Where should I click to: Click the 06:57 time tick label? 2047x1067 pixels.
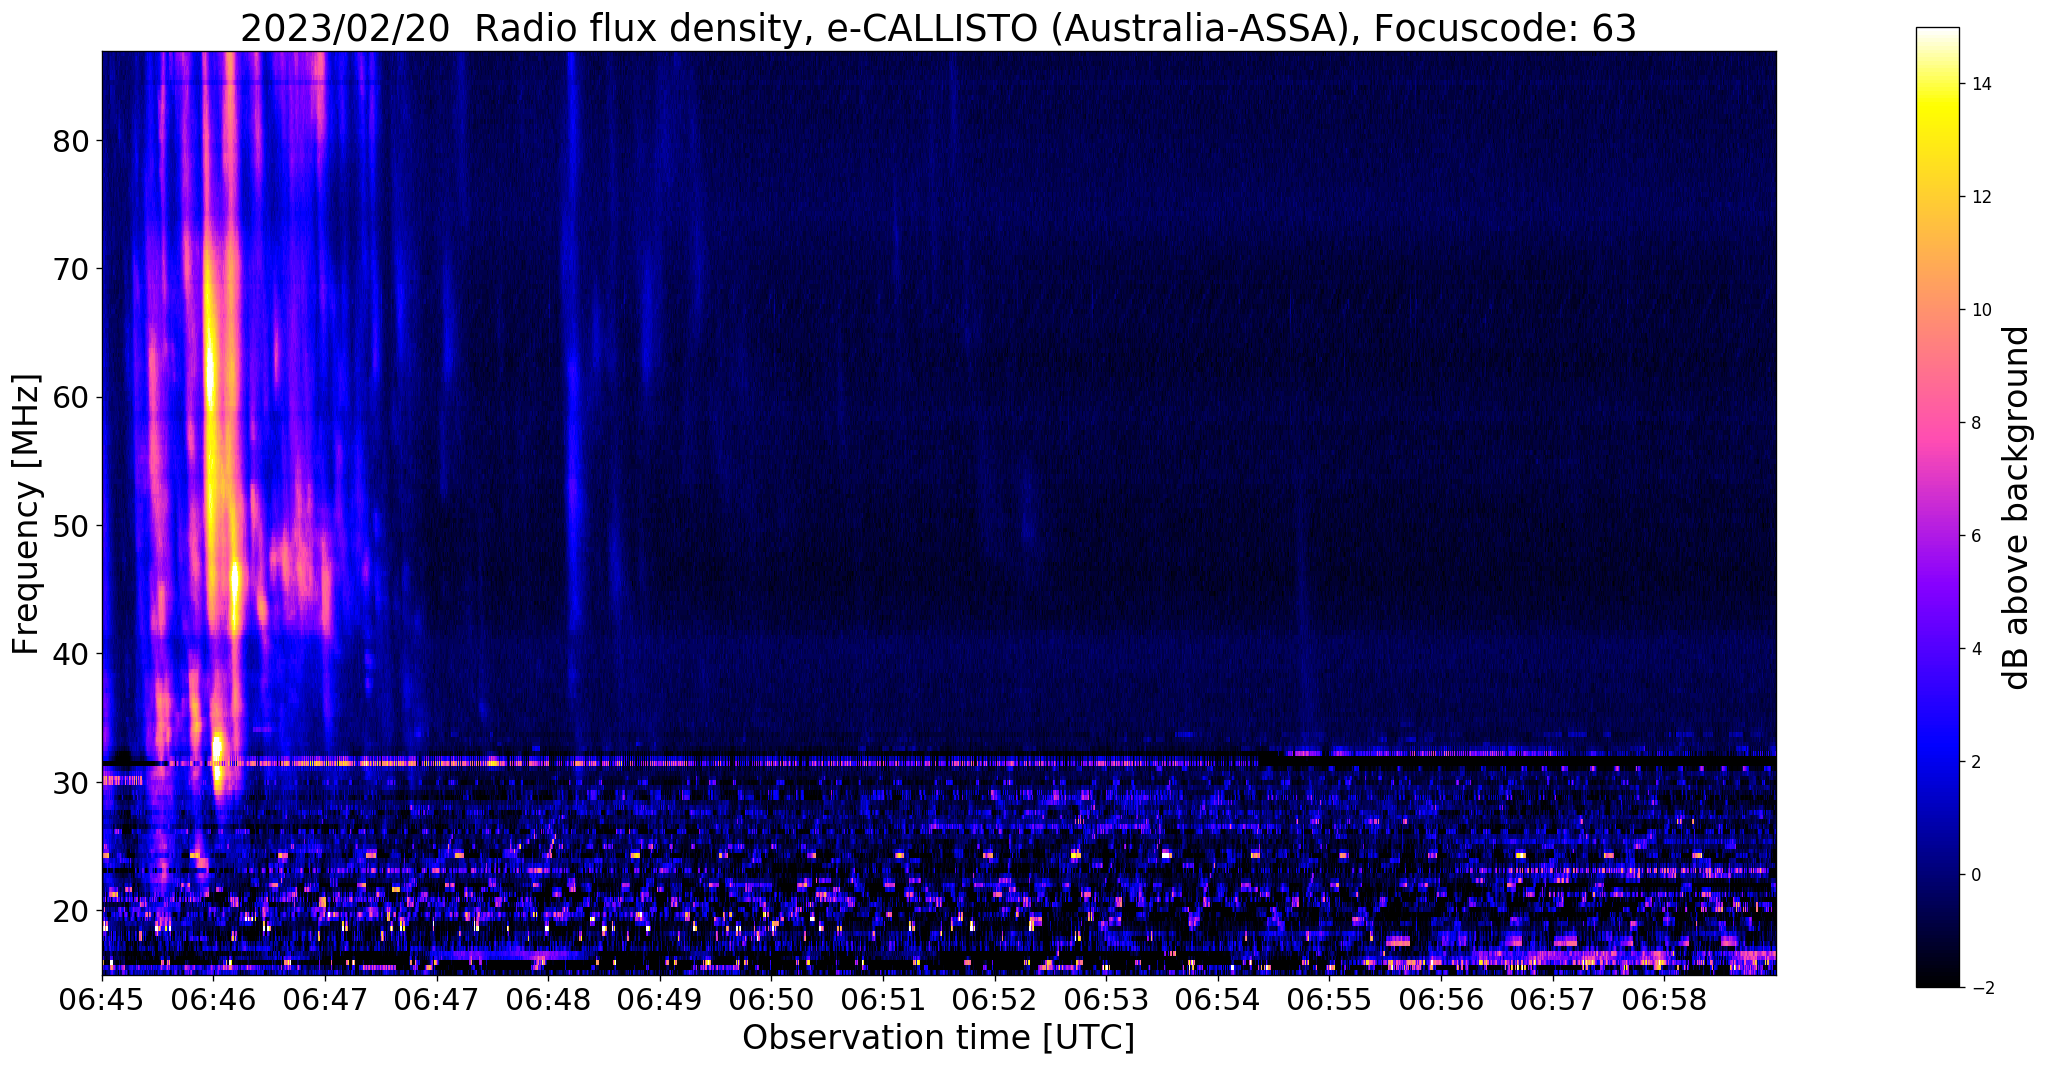coord(1552,999)
